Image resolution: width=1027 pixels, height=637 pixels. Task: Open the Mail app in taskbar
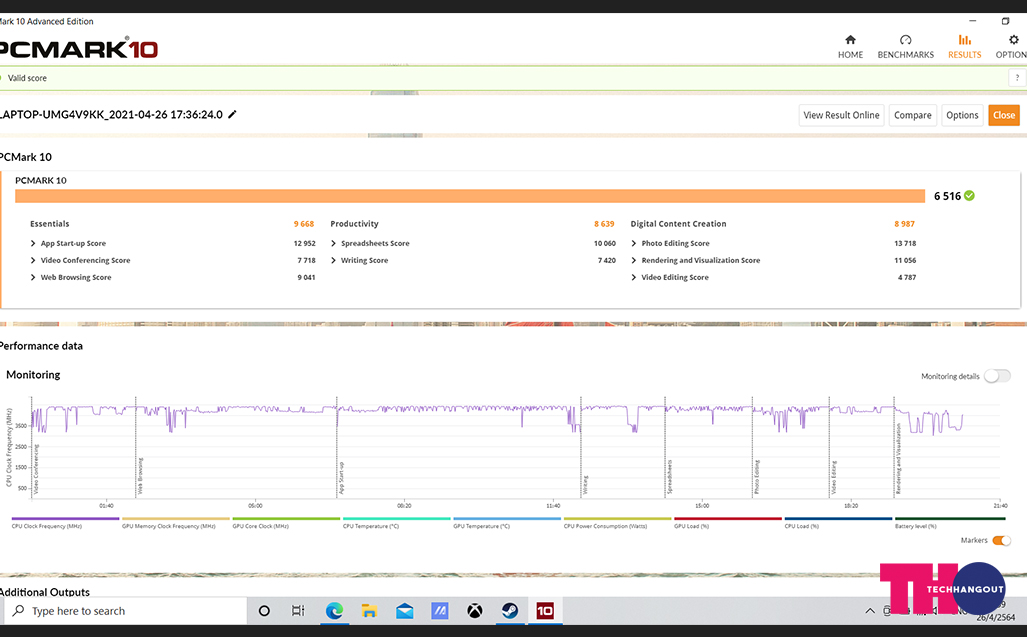pyautogui.click(x=405, y=611)
